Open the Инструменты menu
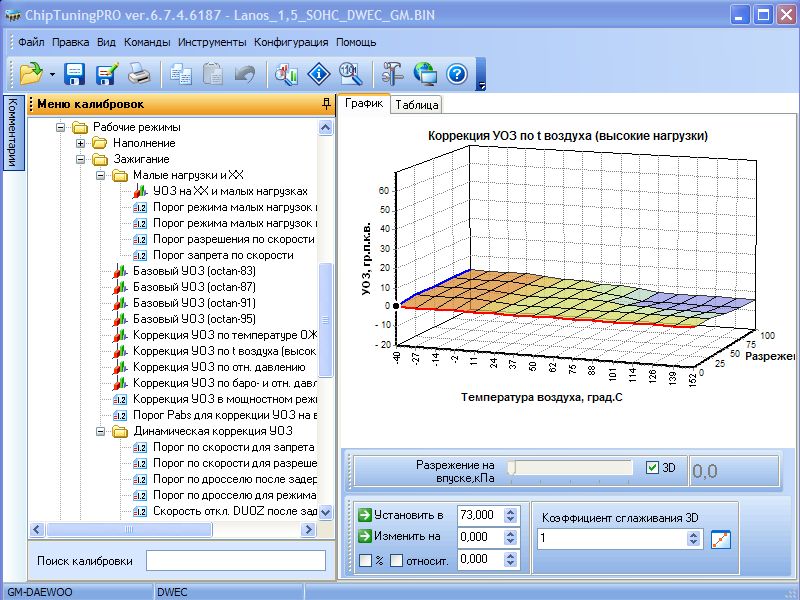The width and height of the screenshot is (800, 600). click(x=212, y=43)
